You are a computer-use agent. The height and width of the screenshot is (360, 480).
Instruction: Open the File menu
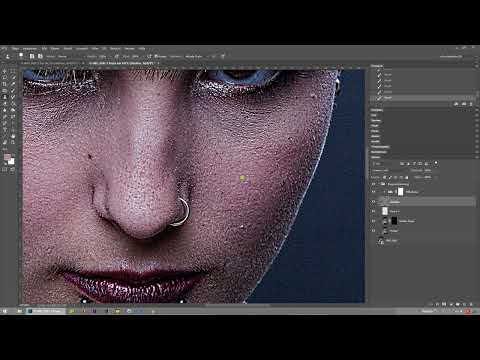pos(15,49)
